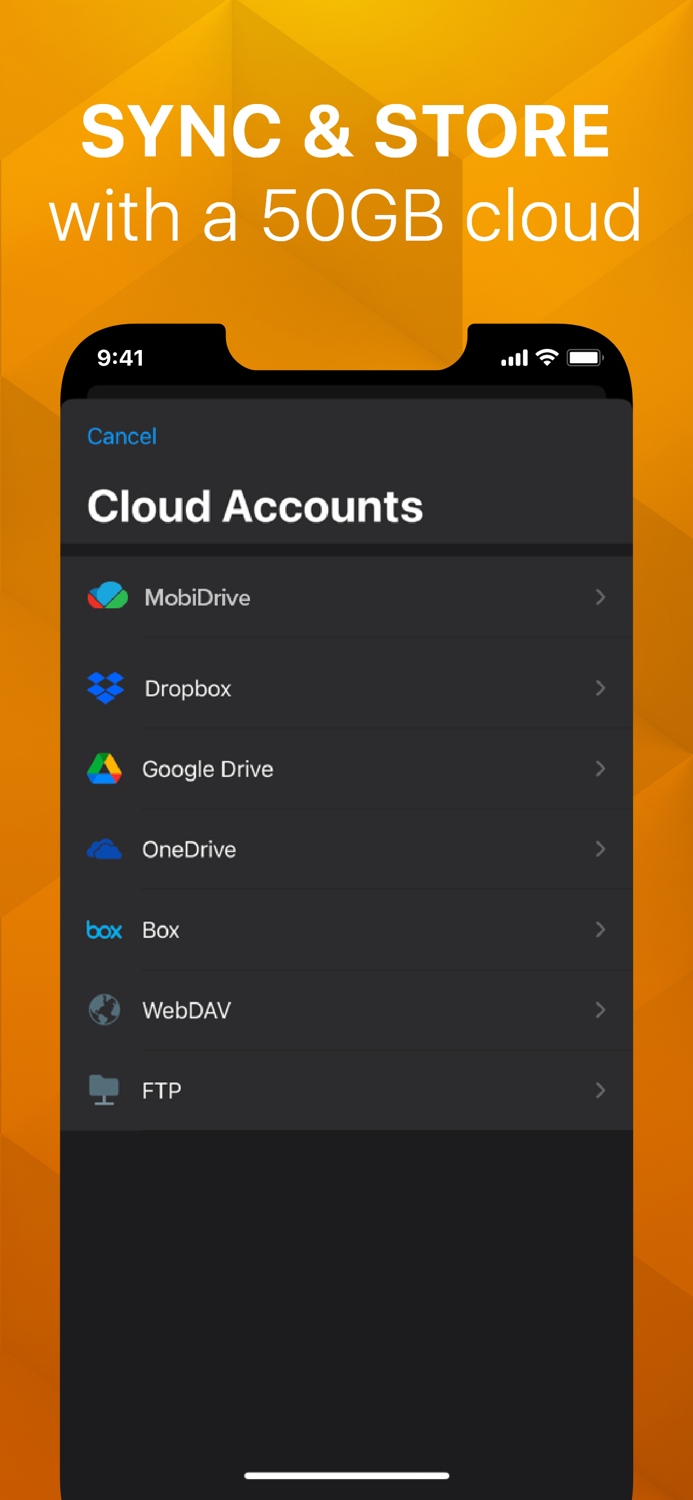This screenshot has width=693, height=1500.
Task: Select the WebDAV label
Action: [x=187, y=1010]
